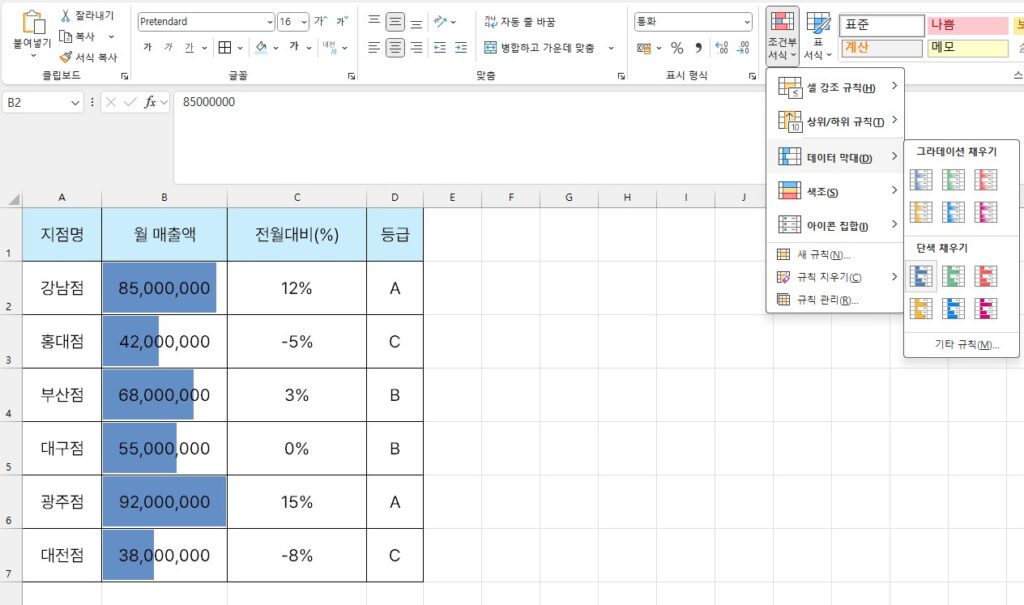
Task: Select the blue gradient fill data bar
Action: coord(921,180)
